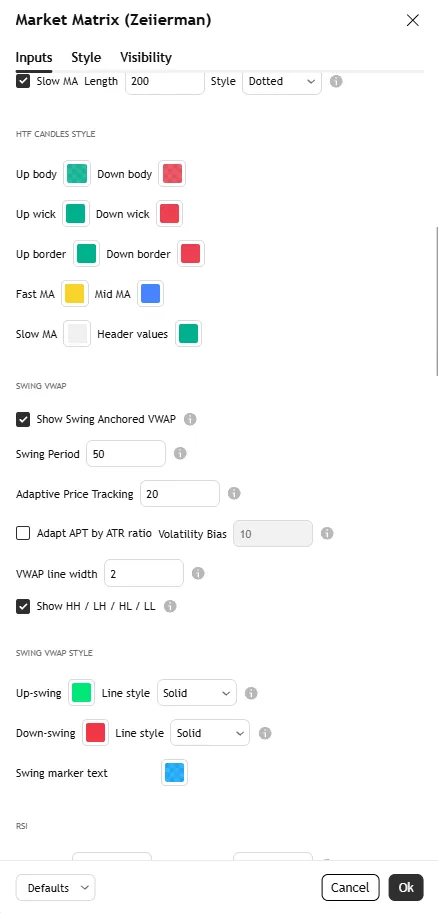Click info icon next to Show Swing Anchored VWAP
438x913 pixels.
point(190,419)
